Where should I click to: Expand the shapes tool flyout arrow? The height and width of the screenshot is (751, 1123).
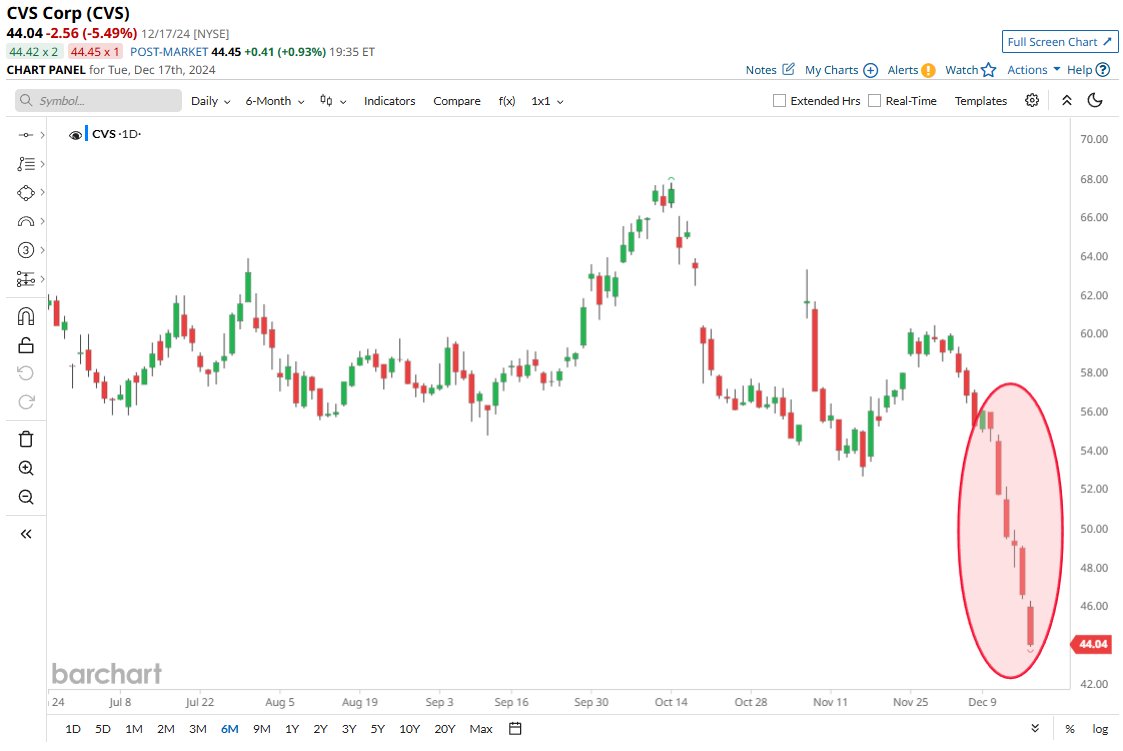[x=43, y=193]
